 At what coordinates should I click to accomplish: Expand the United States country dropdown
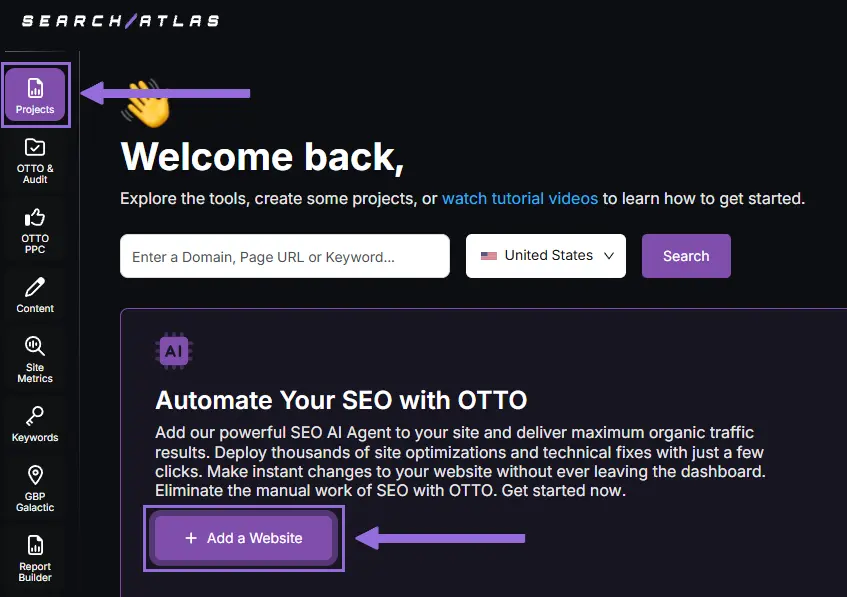pyautogui.click(x=546, y=256)
